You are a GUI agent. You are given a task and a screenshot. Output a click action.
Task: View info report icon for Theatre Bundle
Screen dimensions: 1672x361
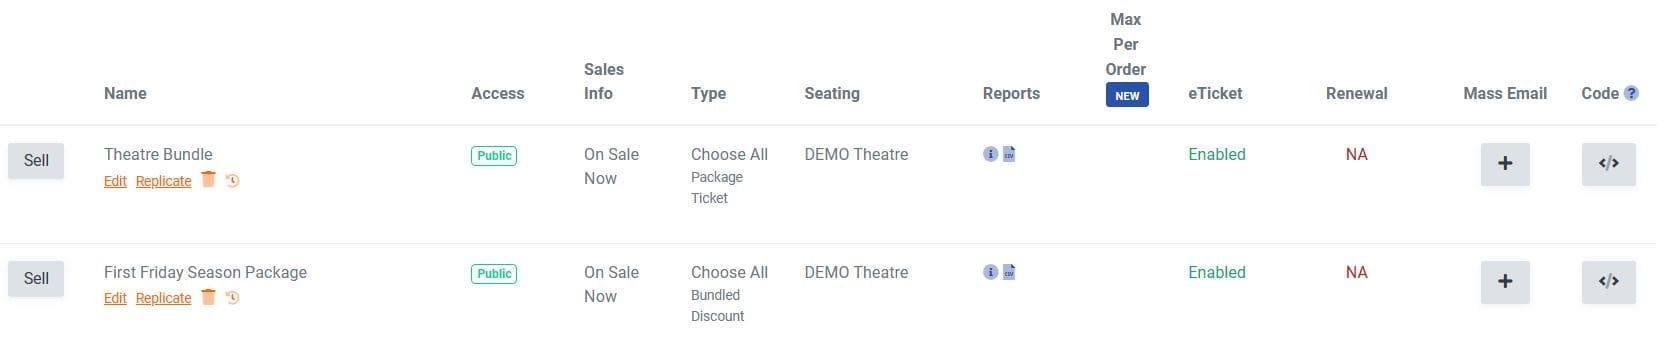990,154
